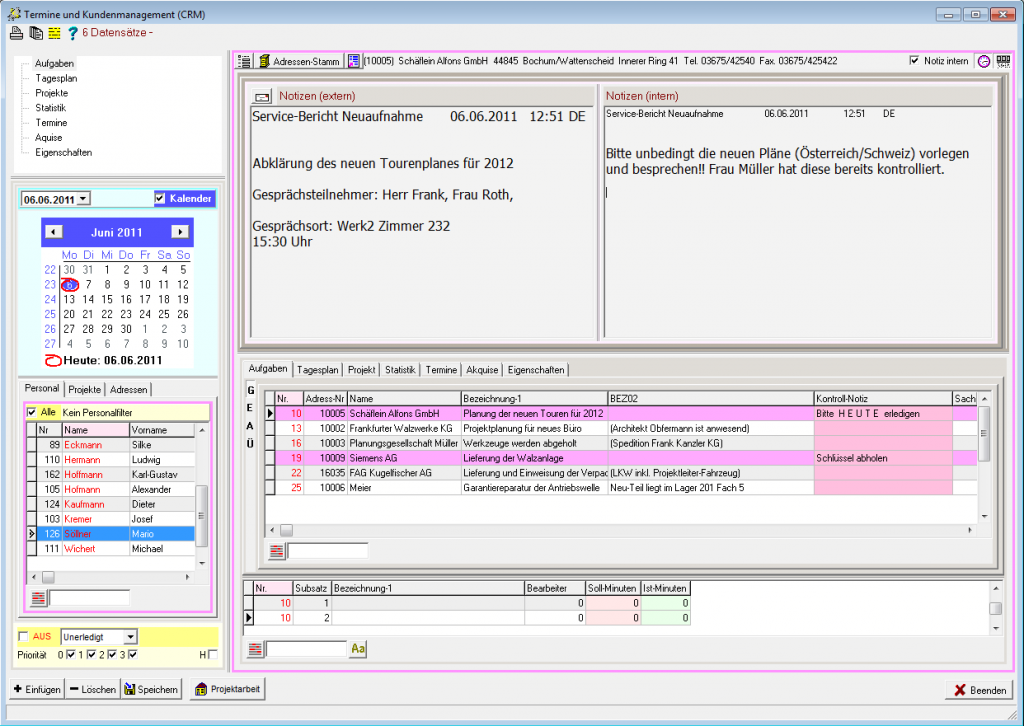Save with the Speichern button
Screen dimensions: 1024x726
(x=151, y=689)
